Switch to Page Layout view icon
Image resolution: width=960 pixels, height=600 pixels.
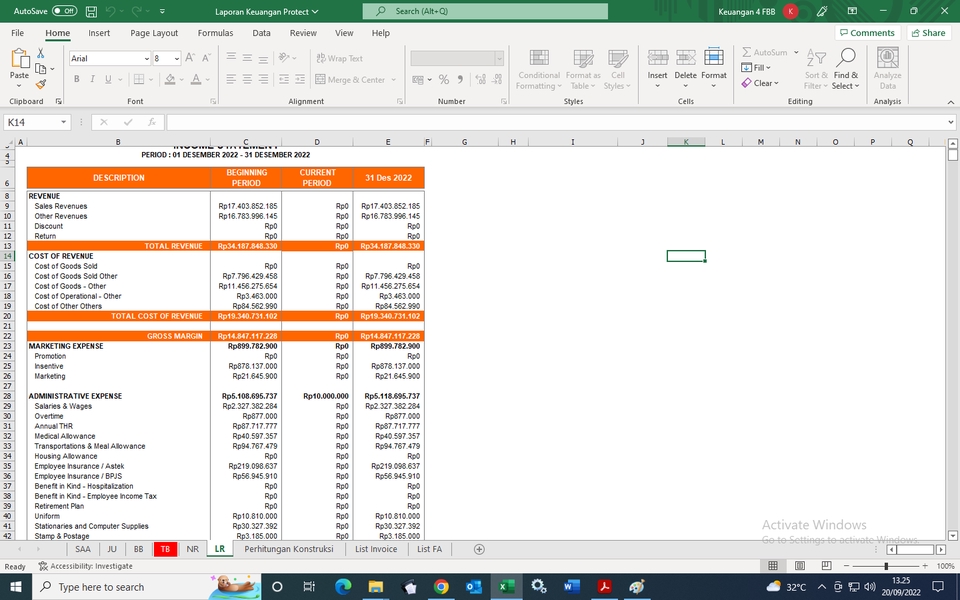point(800,566)
